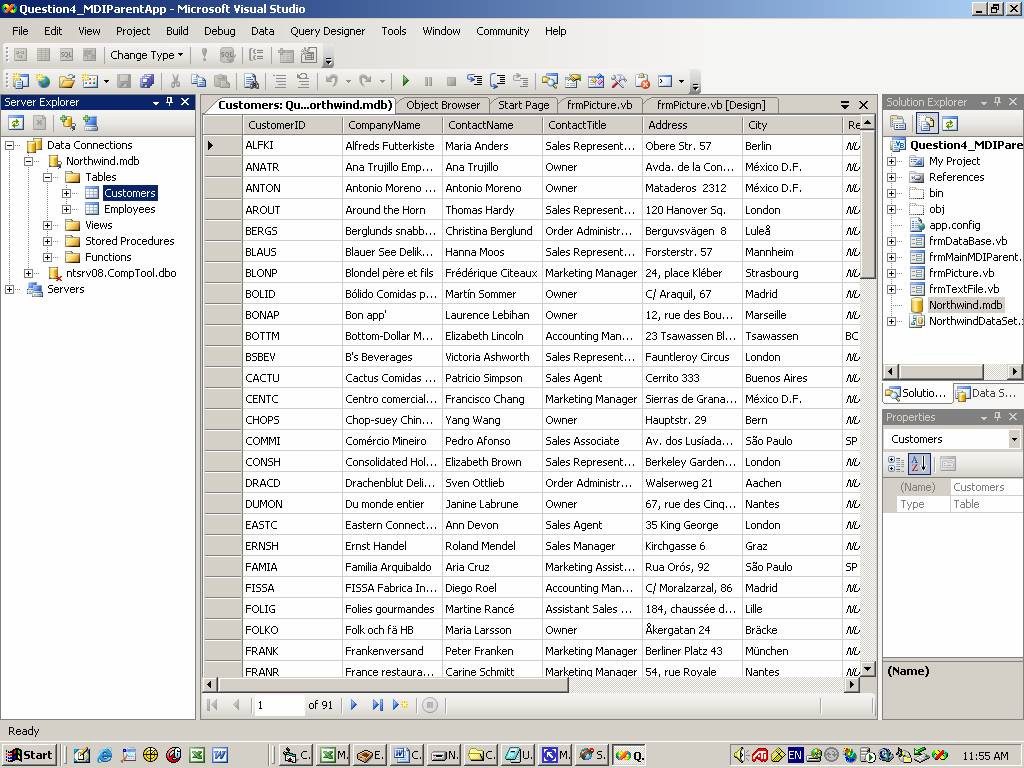
Task: Click the Start button on taskbar
Action: click(29, 755)
